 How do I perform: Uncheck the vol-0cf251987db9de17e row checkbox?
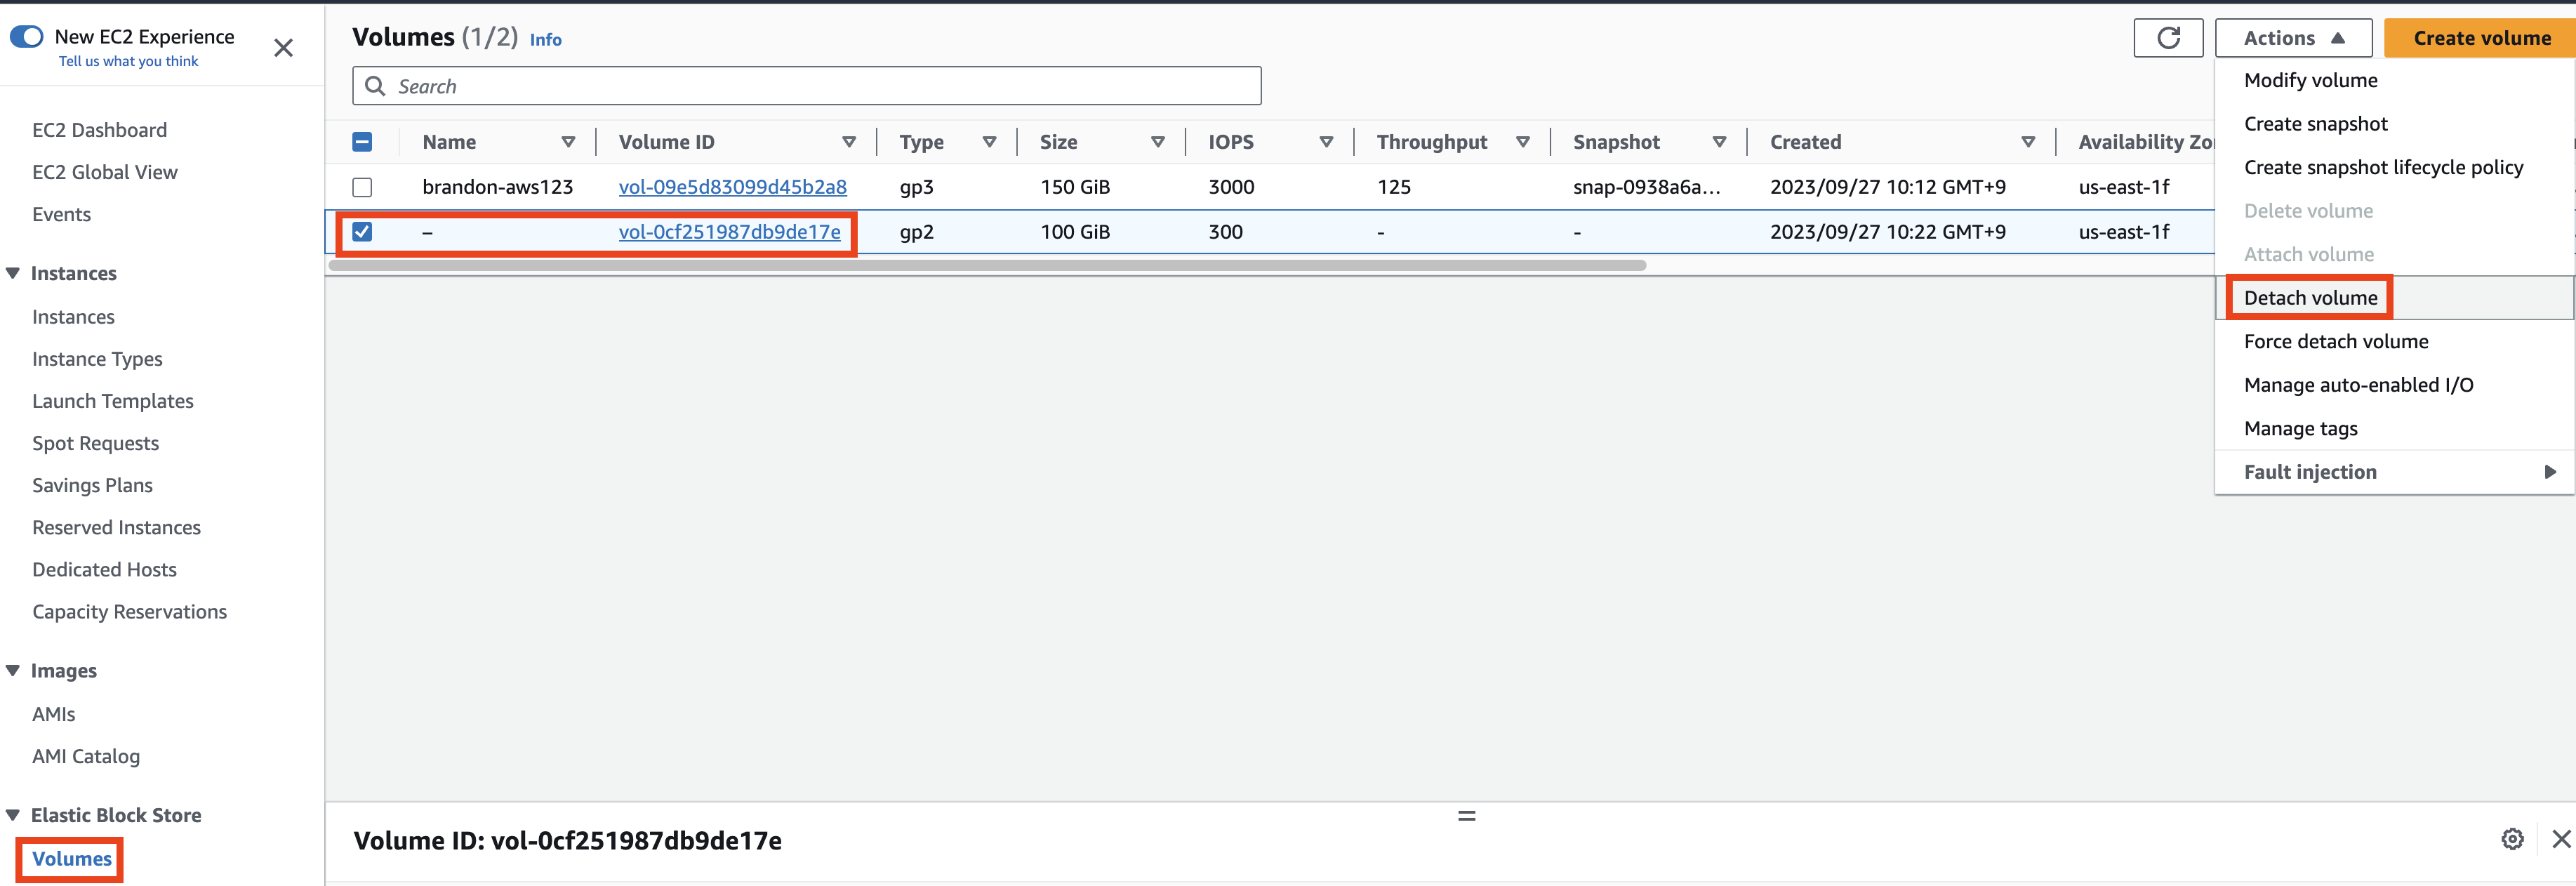[x=362, y=232]
